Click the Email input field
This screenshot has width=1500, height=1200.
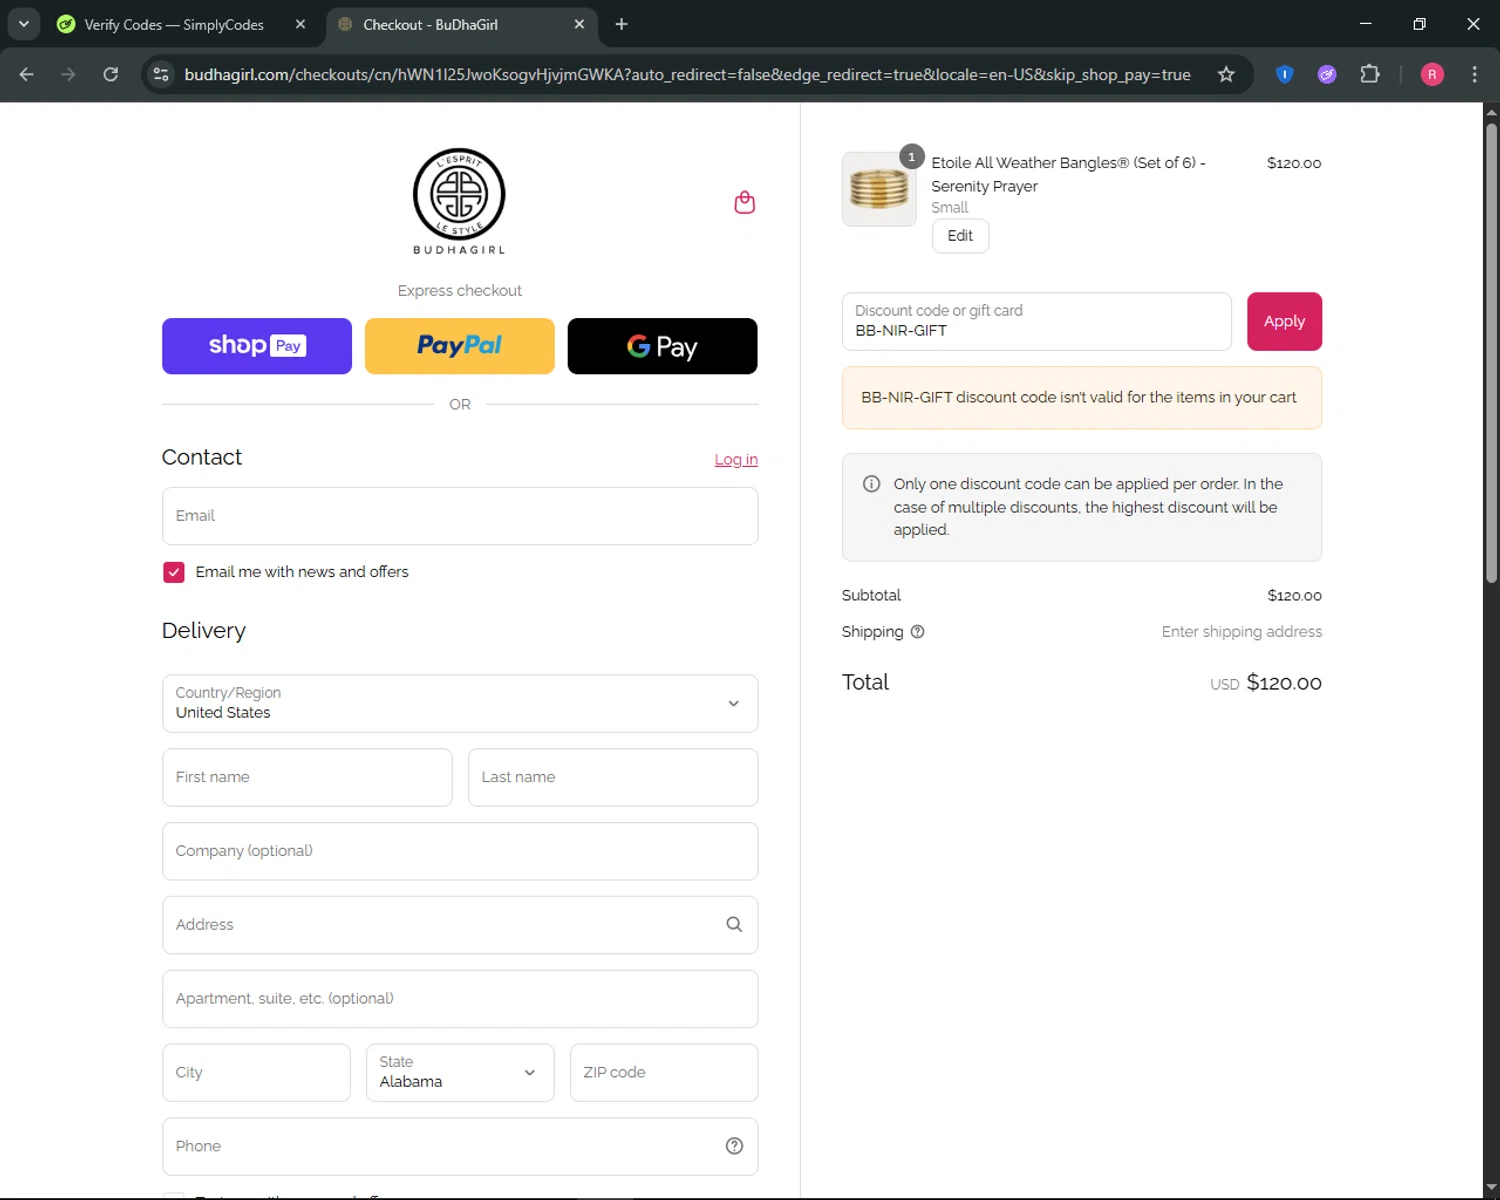pyautogui.click(x=460, y=516)
